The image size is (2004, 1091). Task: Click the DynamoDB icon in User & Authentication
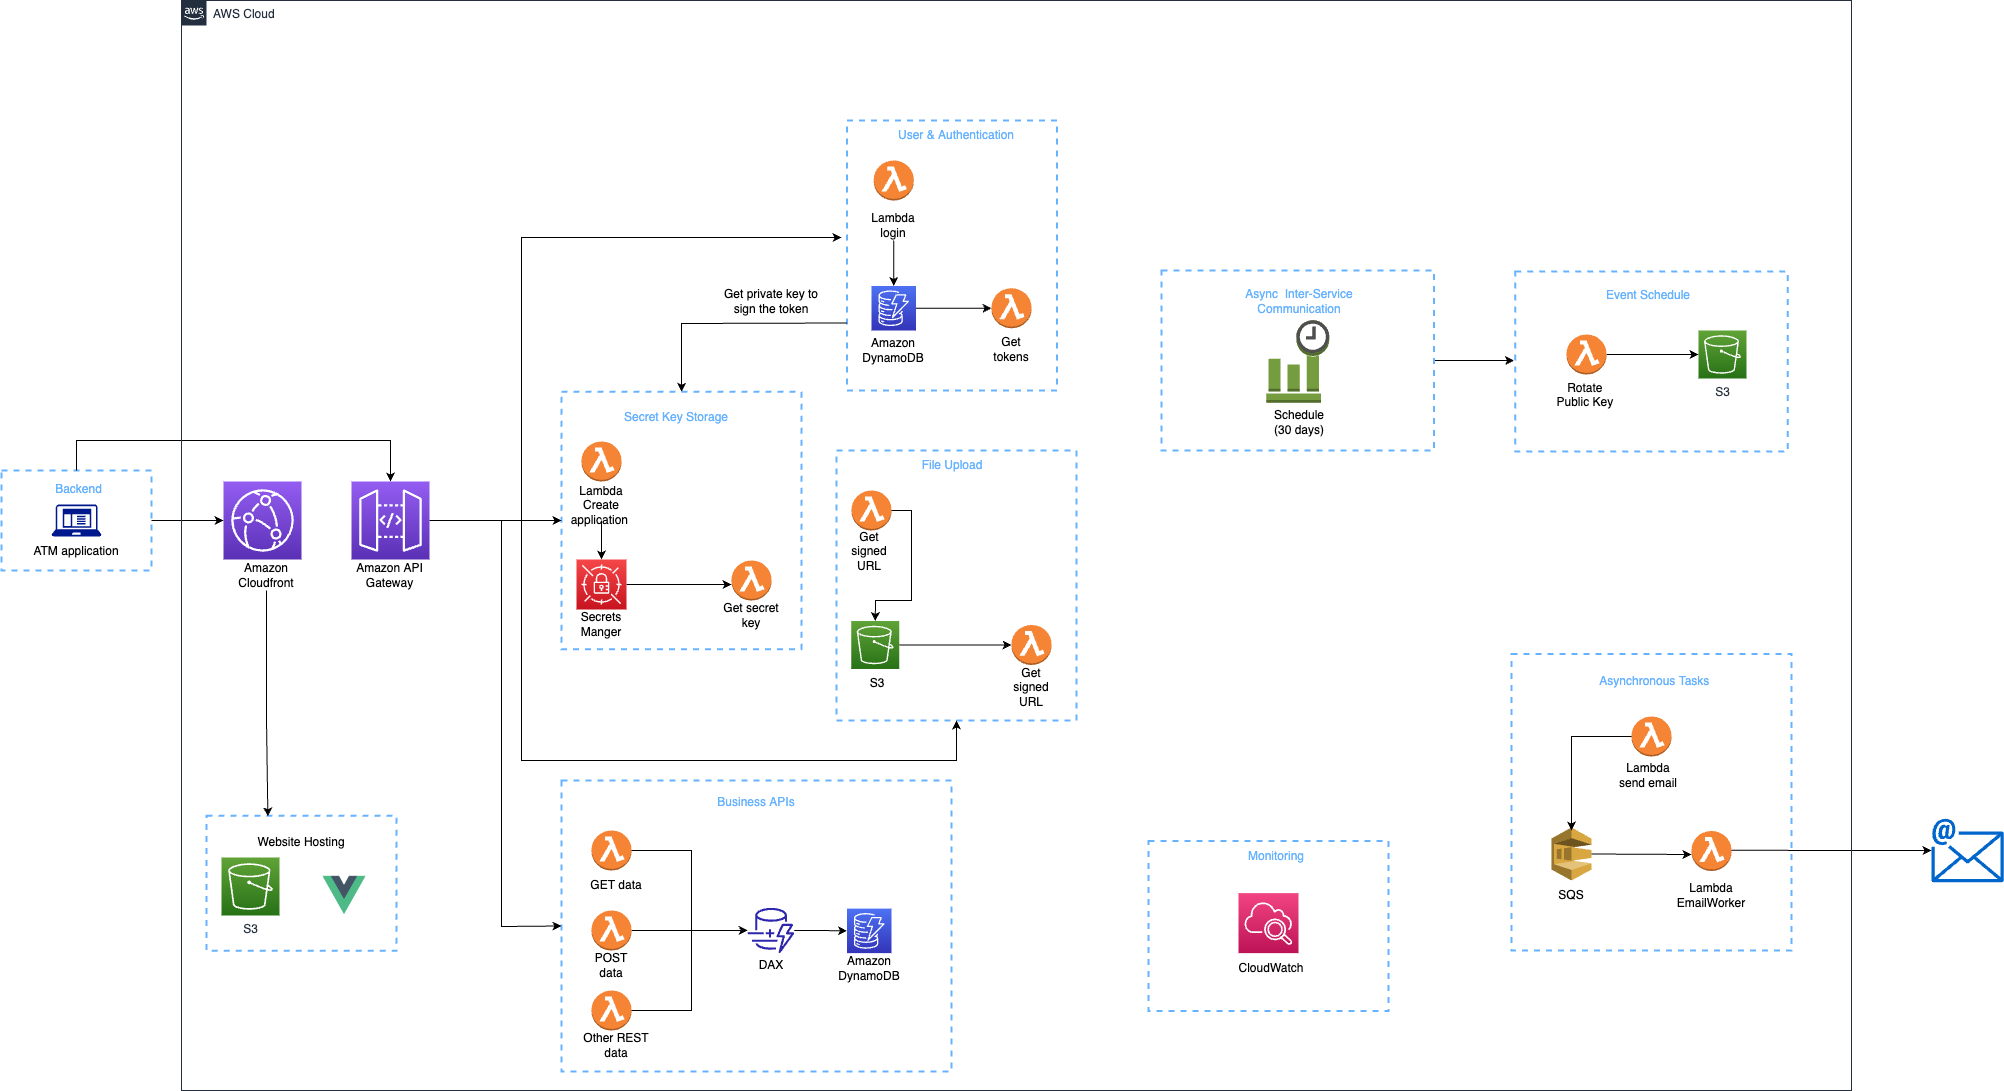click(893, 308)
